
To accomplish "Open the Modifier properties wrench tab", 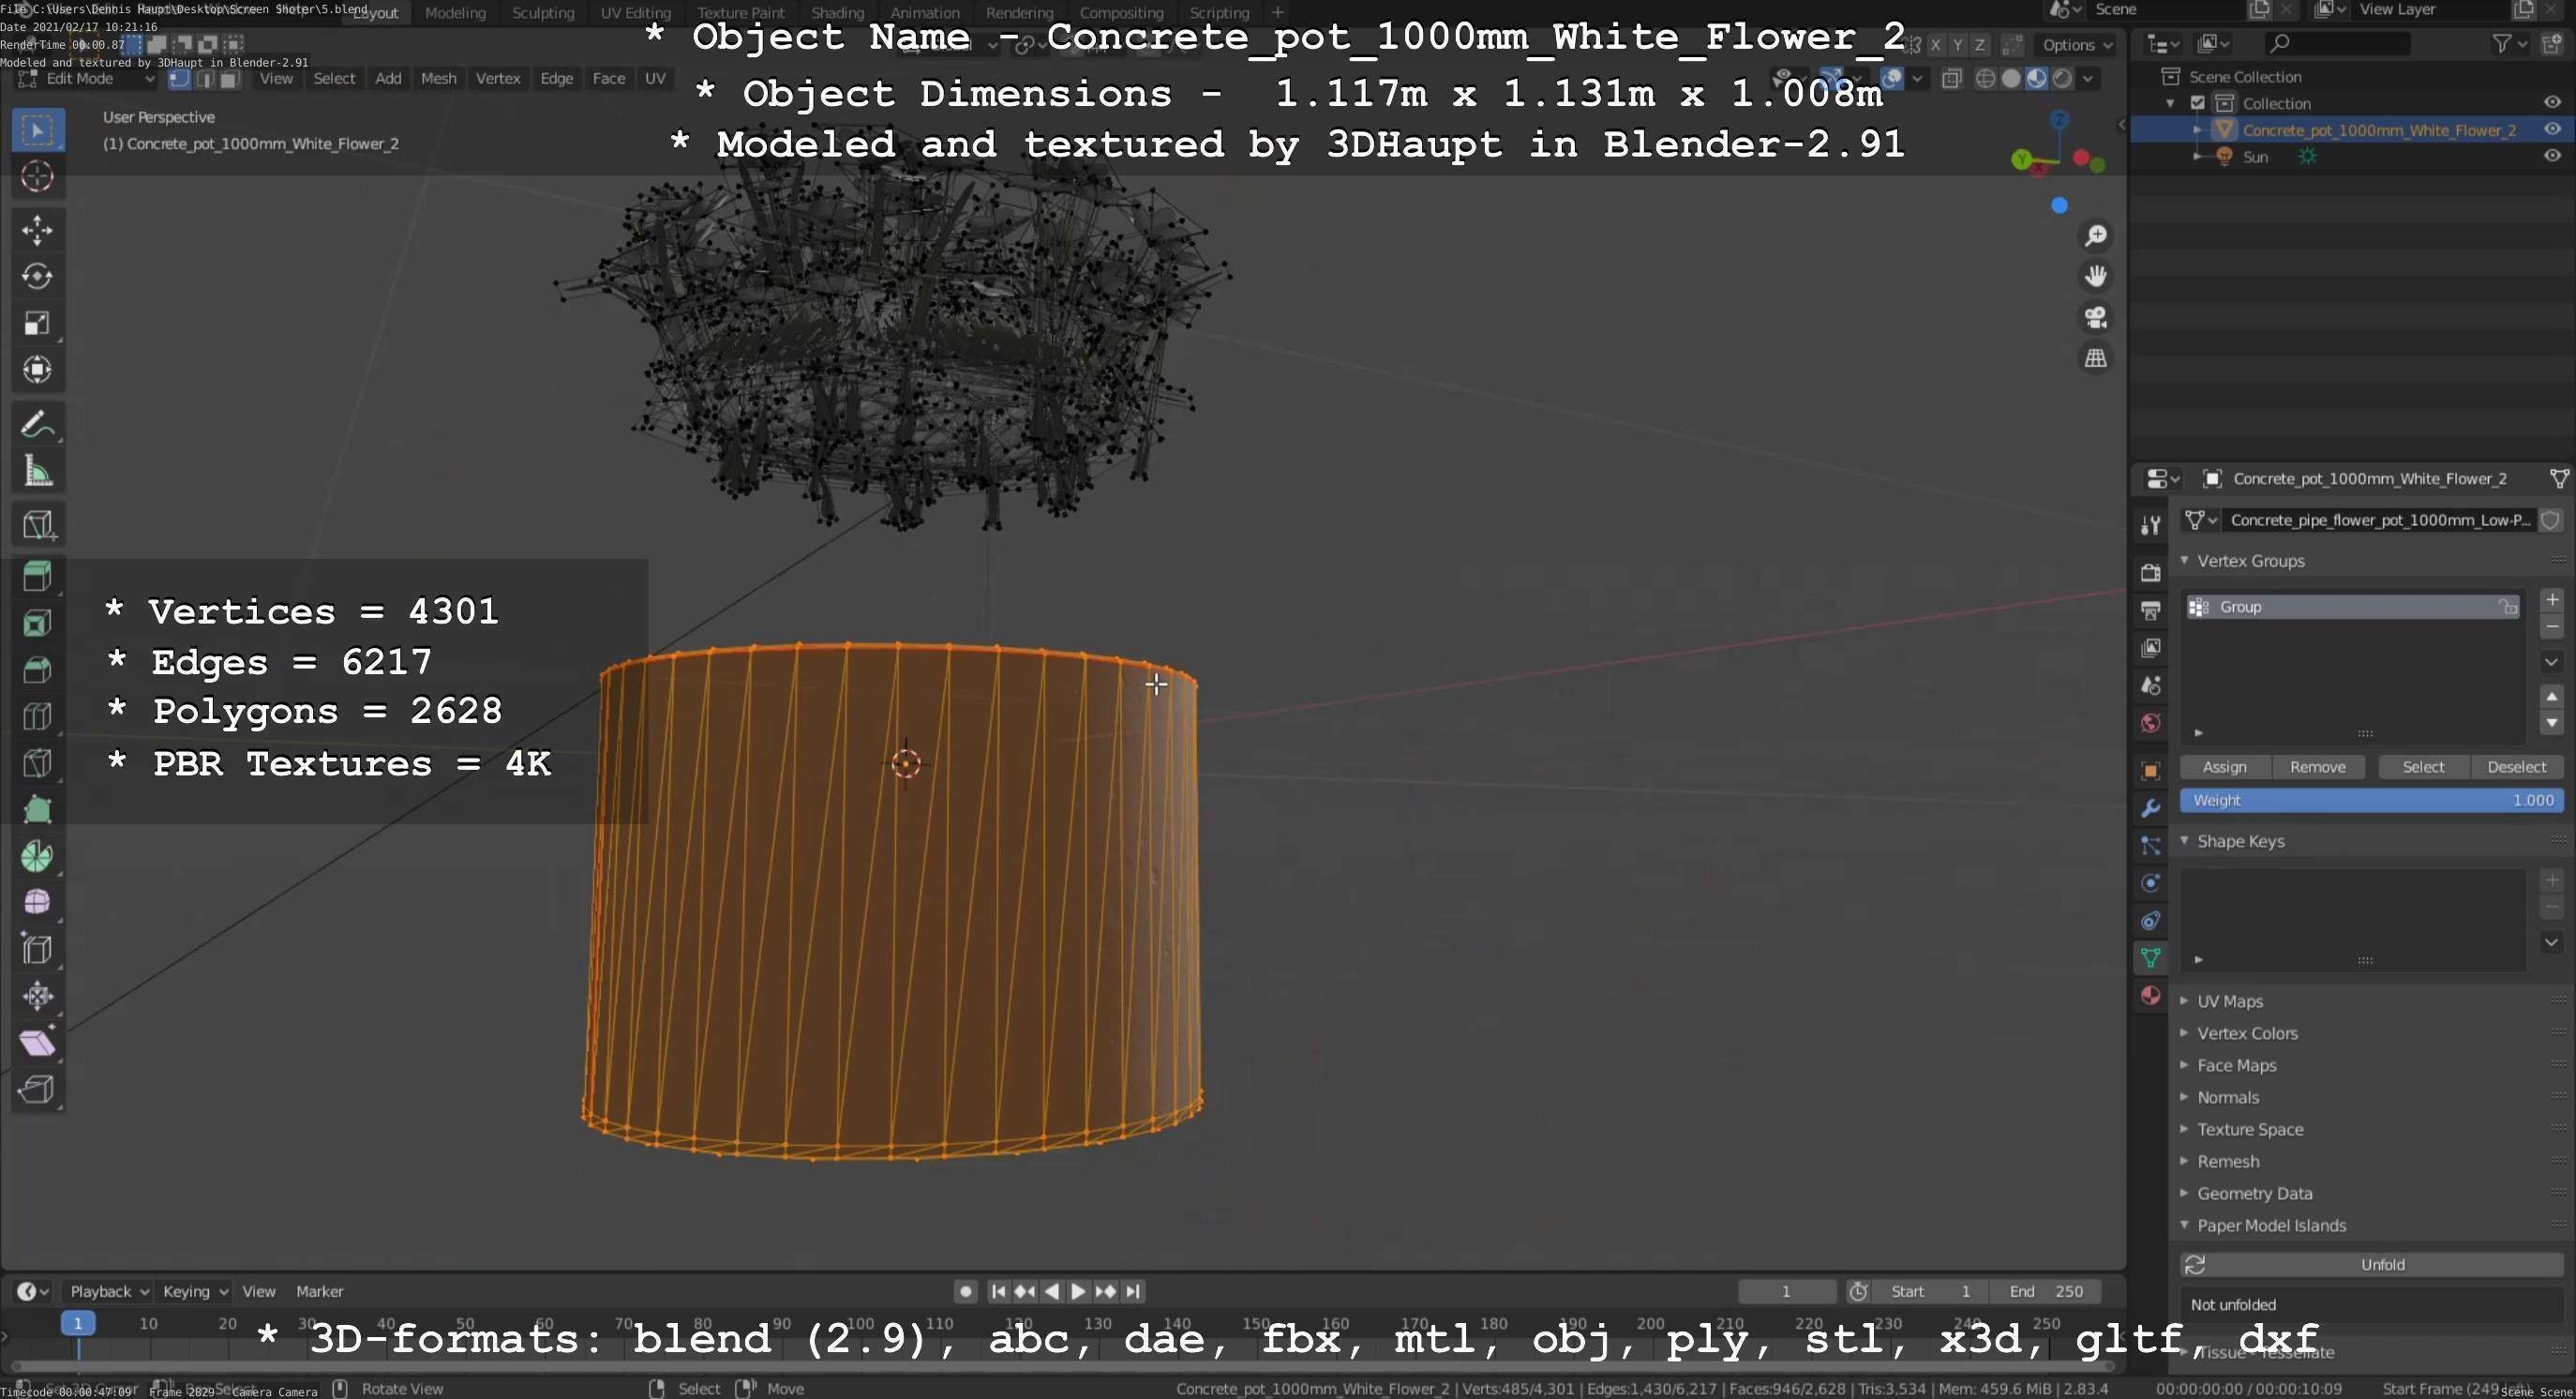I will 2150,808.
